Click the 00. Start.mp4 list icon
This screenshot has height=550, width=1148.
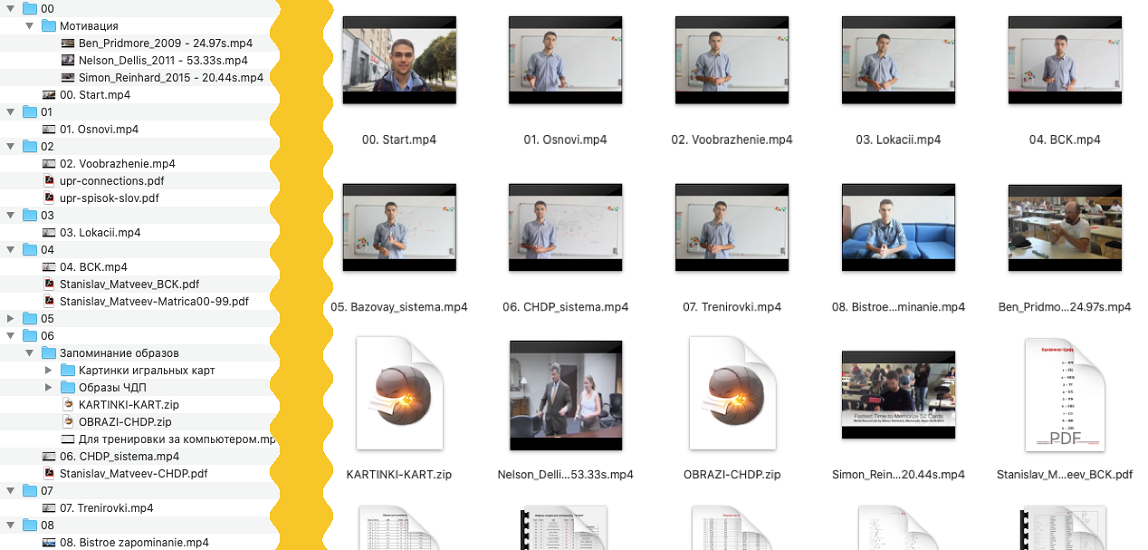pos(48,94)
